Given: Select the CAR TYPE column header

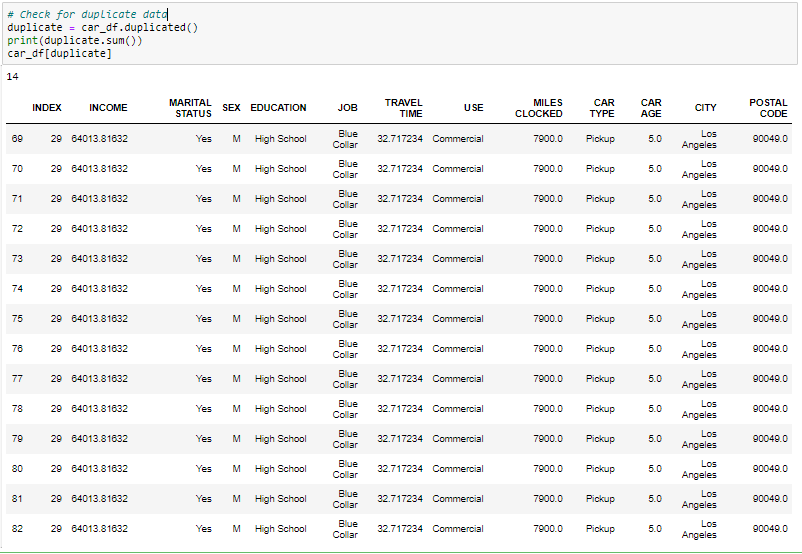Looking at the screenshot, I should point(602,108).
